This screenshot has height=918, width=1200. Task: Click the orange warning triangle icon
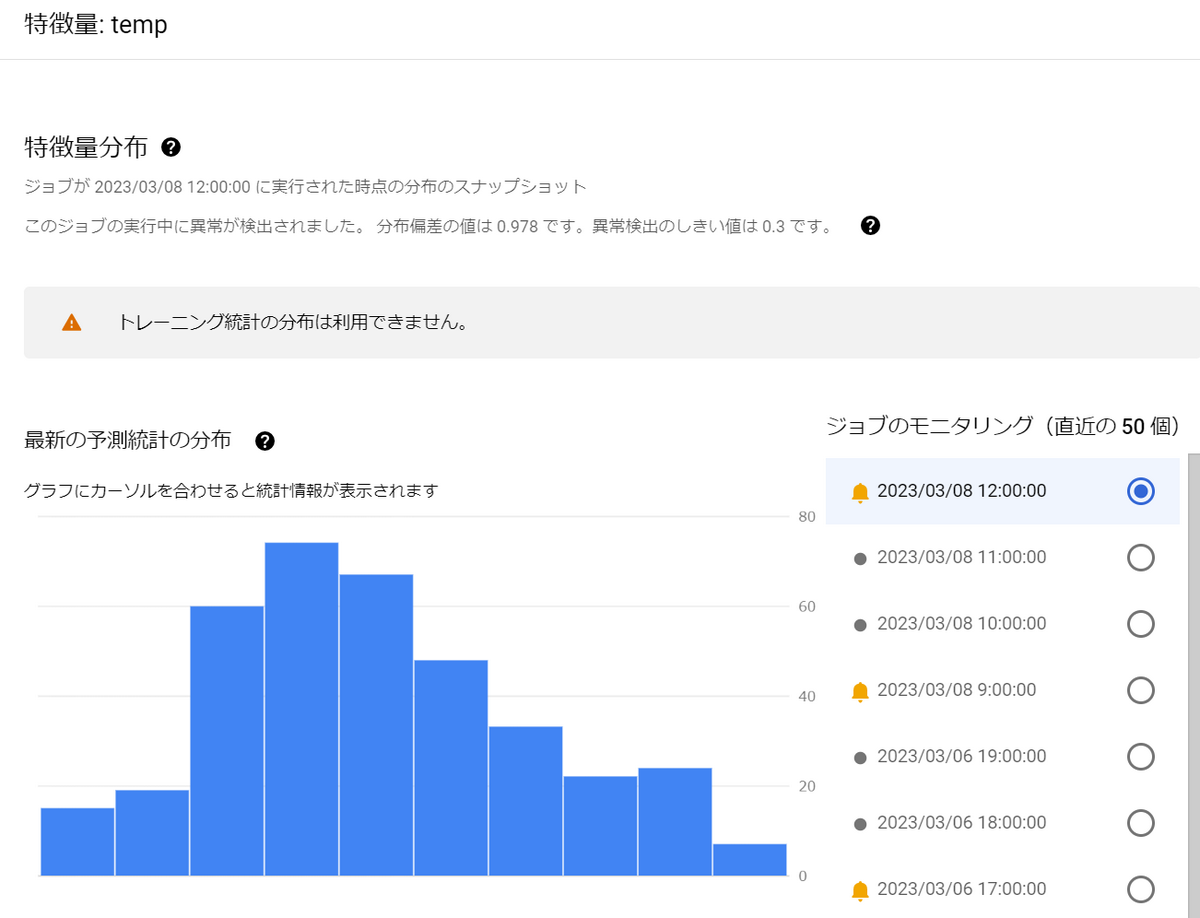click(71, 322)
